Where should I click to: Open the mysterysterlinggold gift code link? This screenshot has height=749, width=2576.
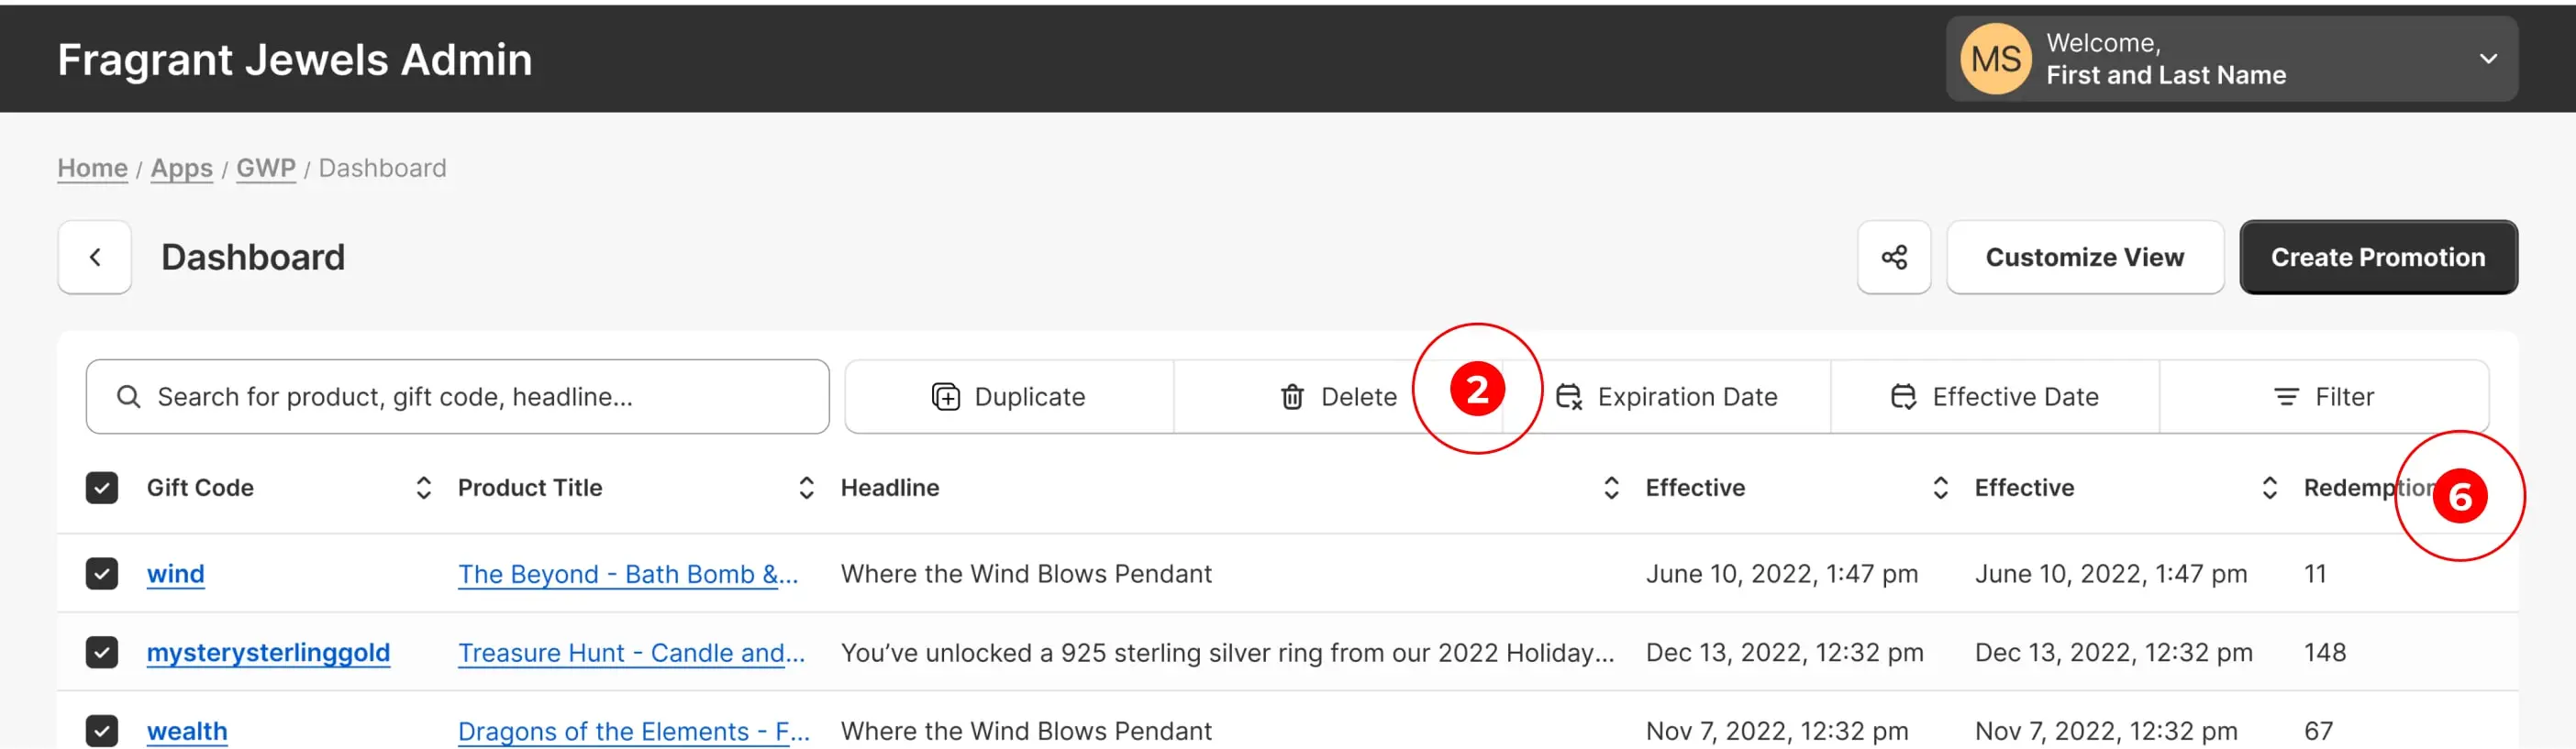[268, 653]
